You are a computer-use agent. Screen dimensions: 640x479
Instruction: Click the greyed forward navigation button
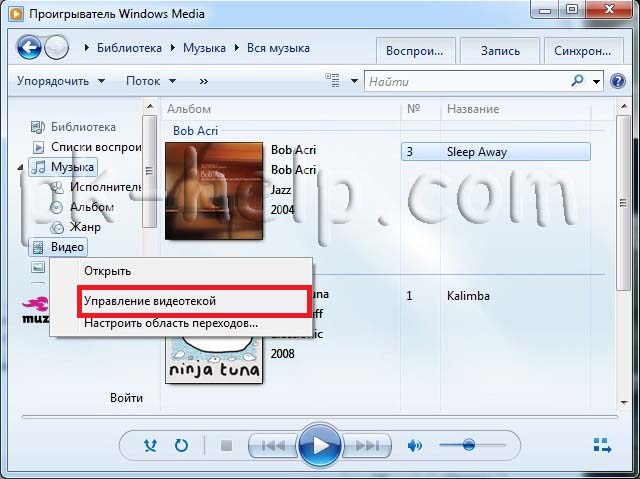click(x=56, y=48)
